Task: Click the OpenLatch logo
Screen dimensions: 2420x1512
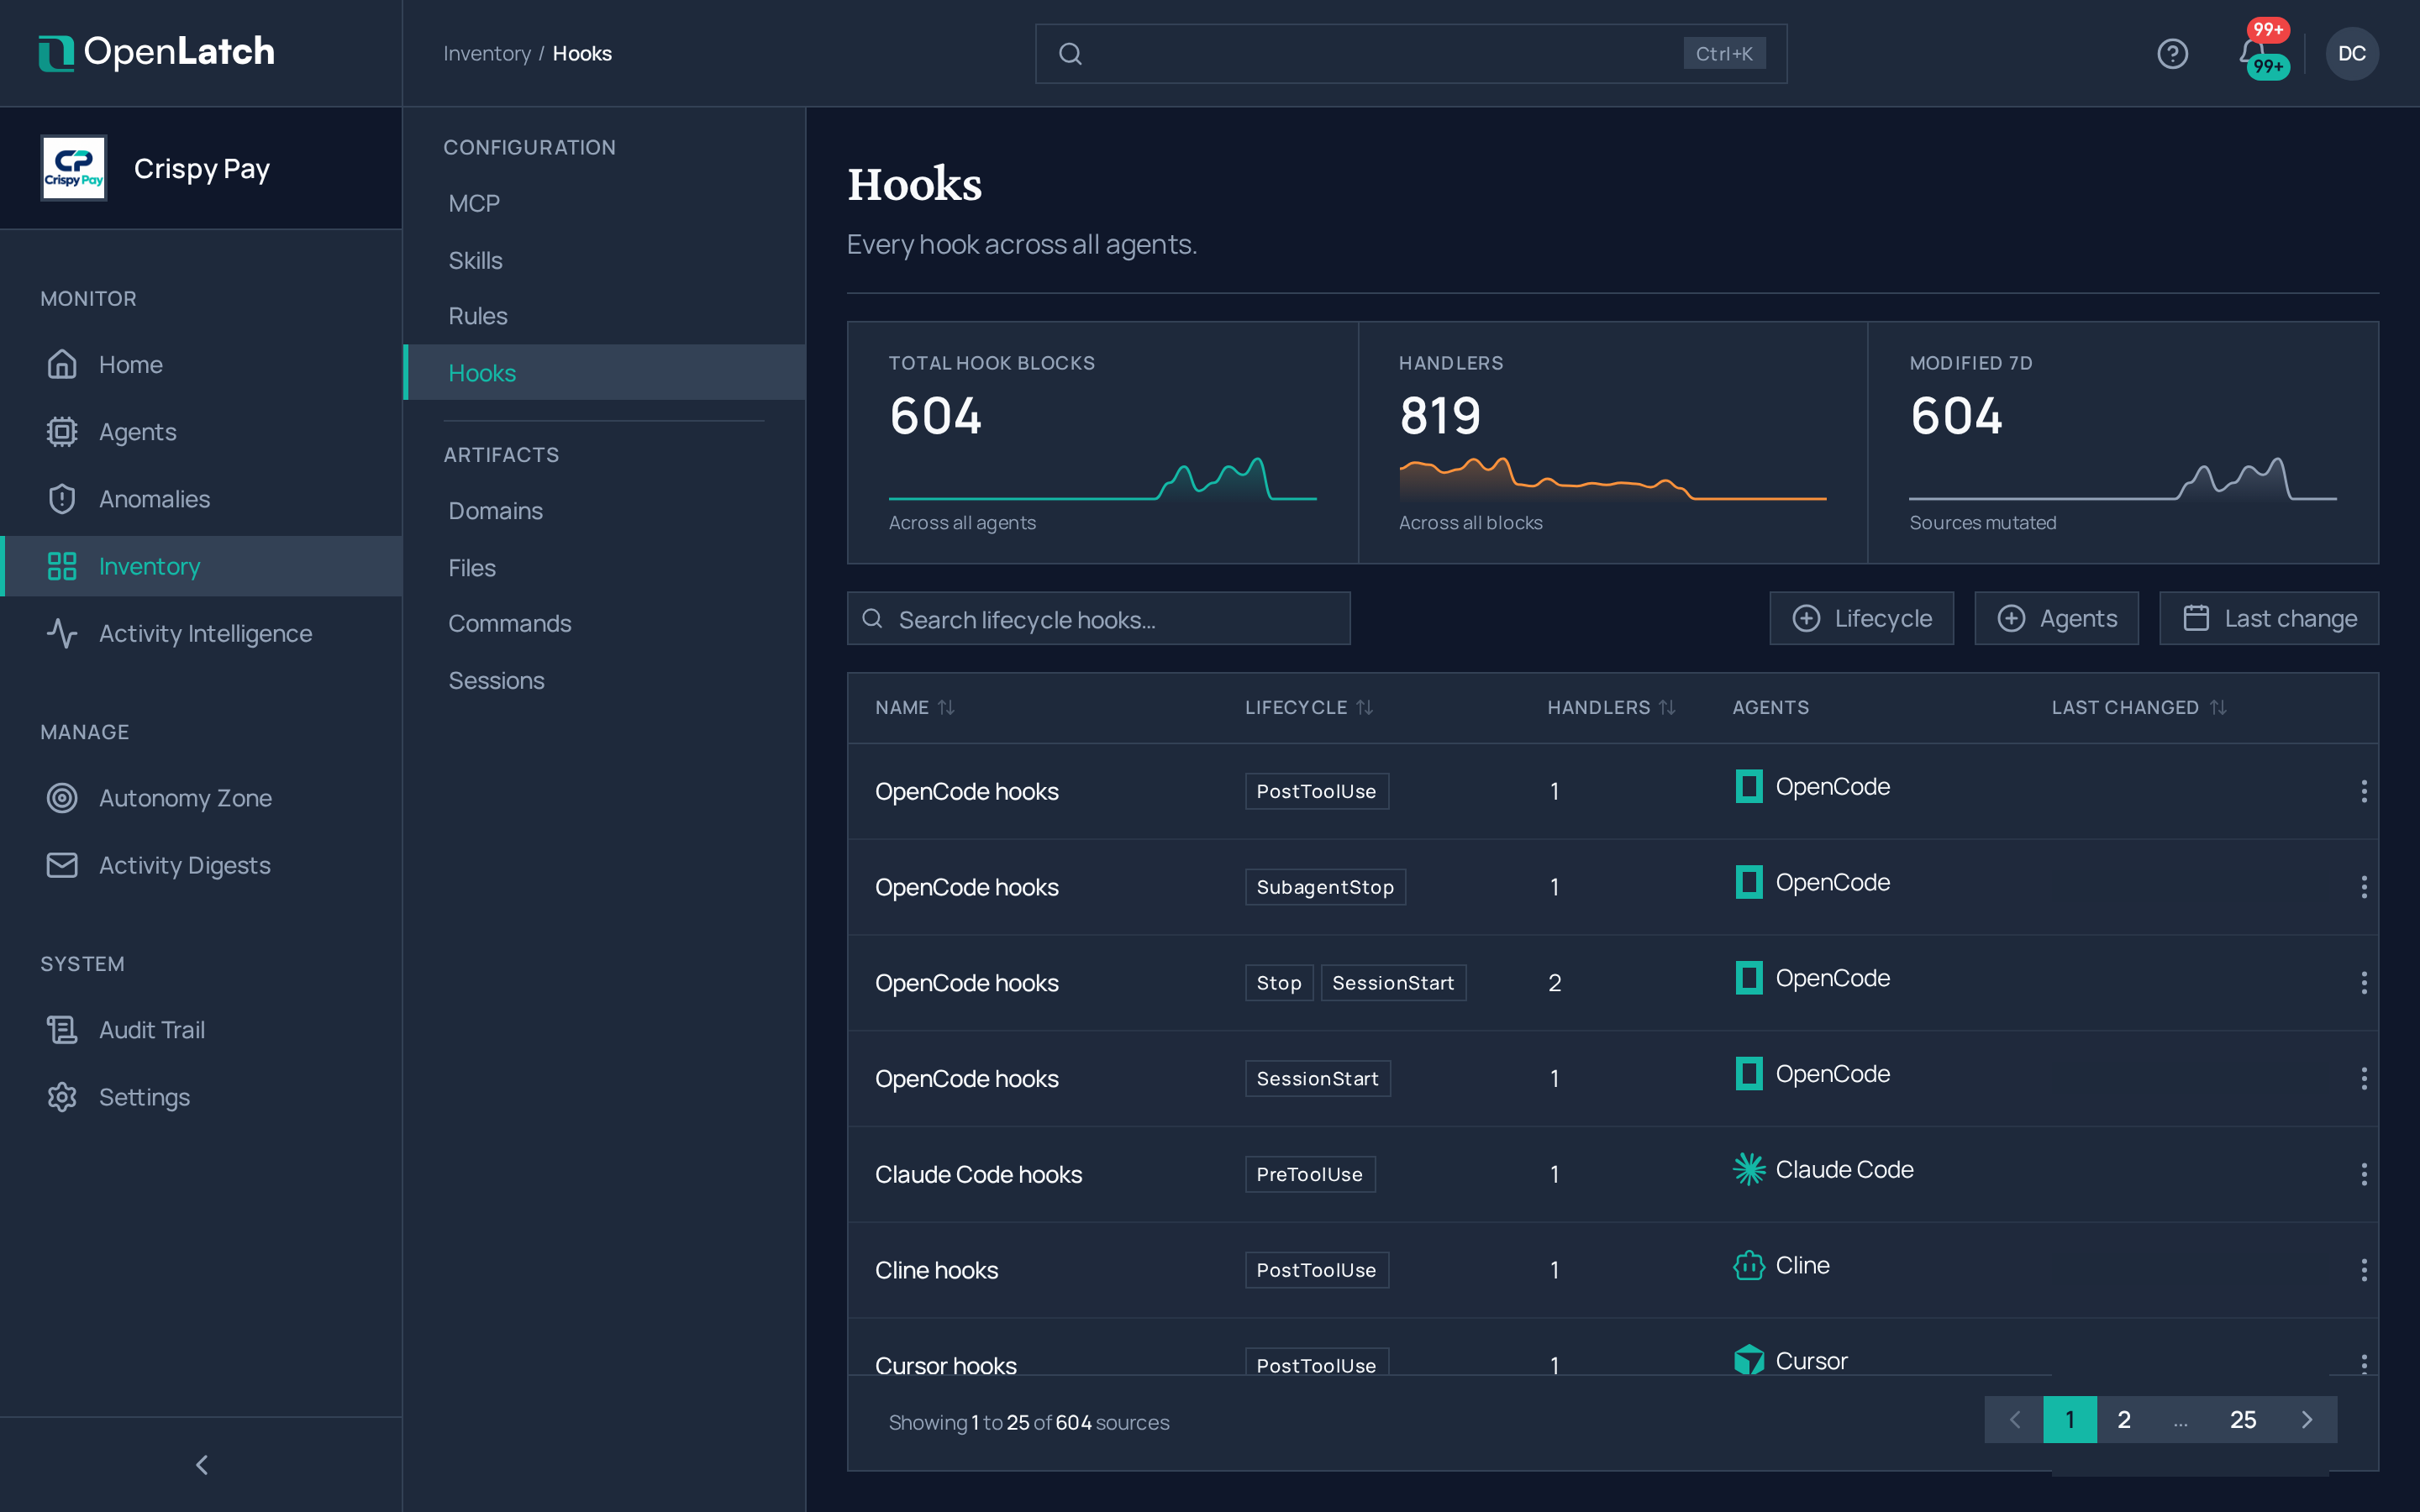Action: pos(157,52)
